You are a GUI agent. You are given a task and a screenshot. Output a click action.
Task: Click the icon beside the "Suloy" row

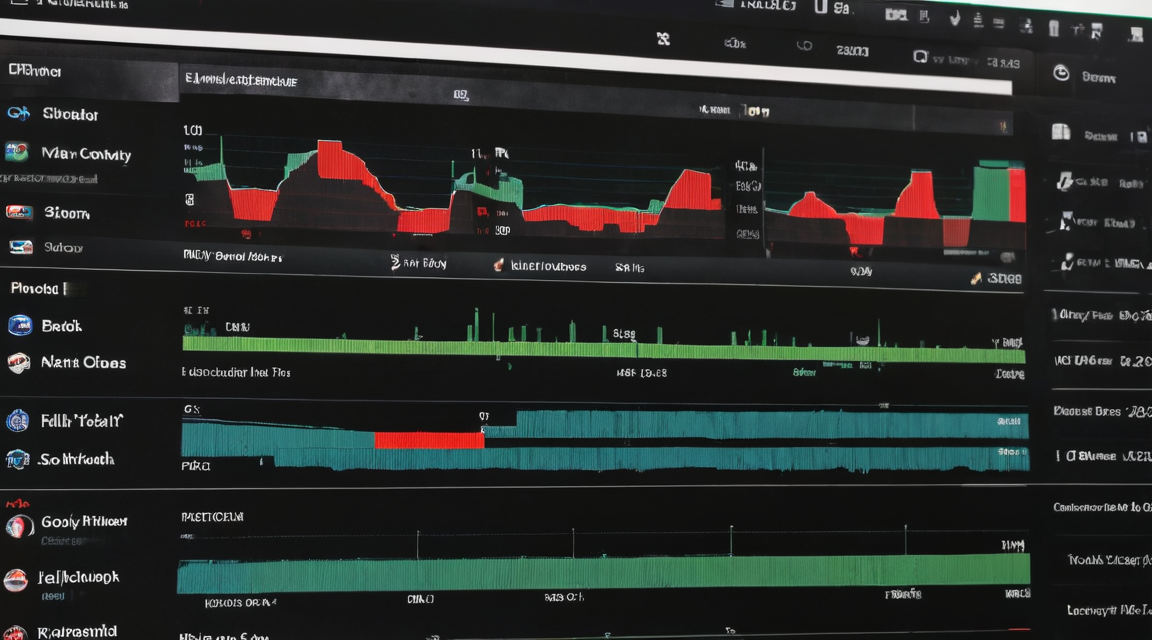click(21, 247)
